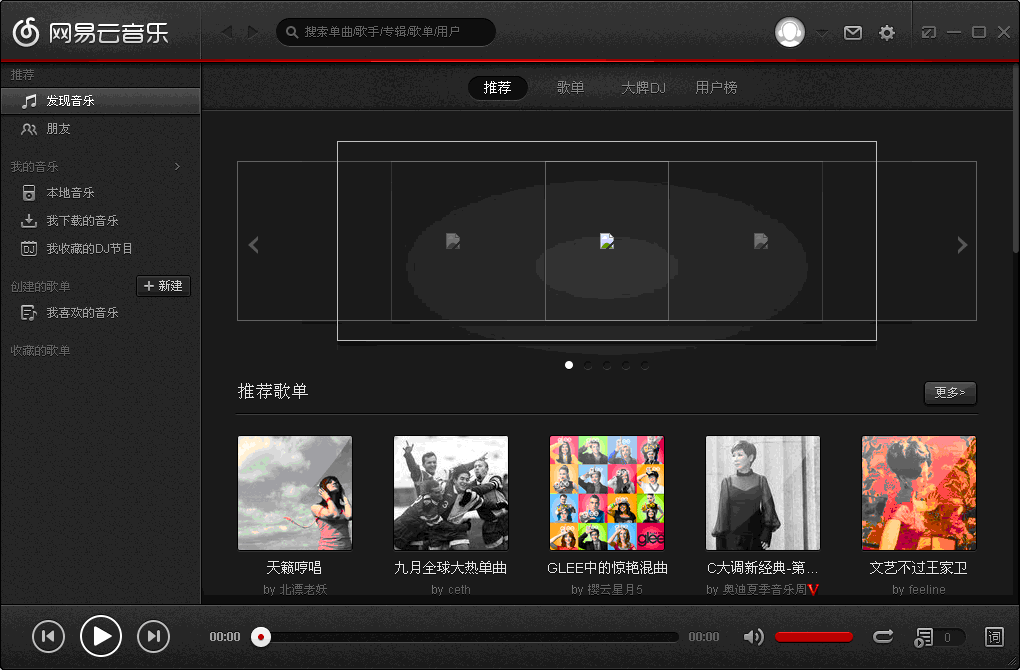The width and height of the screenshot is (1020, 670).
Task: Click the play button in player bar
Action: coord(101,636)
